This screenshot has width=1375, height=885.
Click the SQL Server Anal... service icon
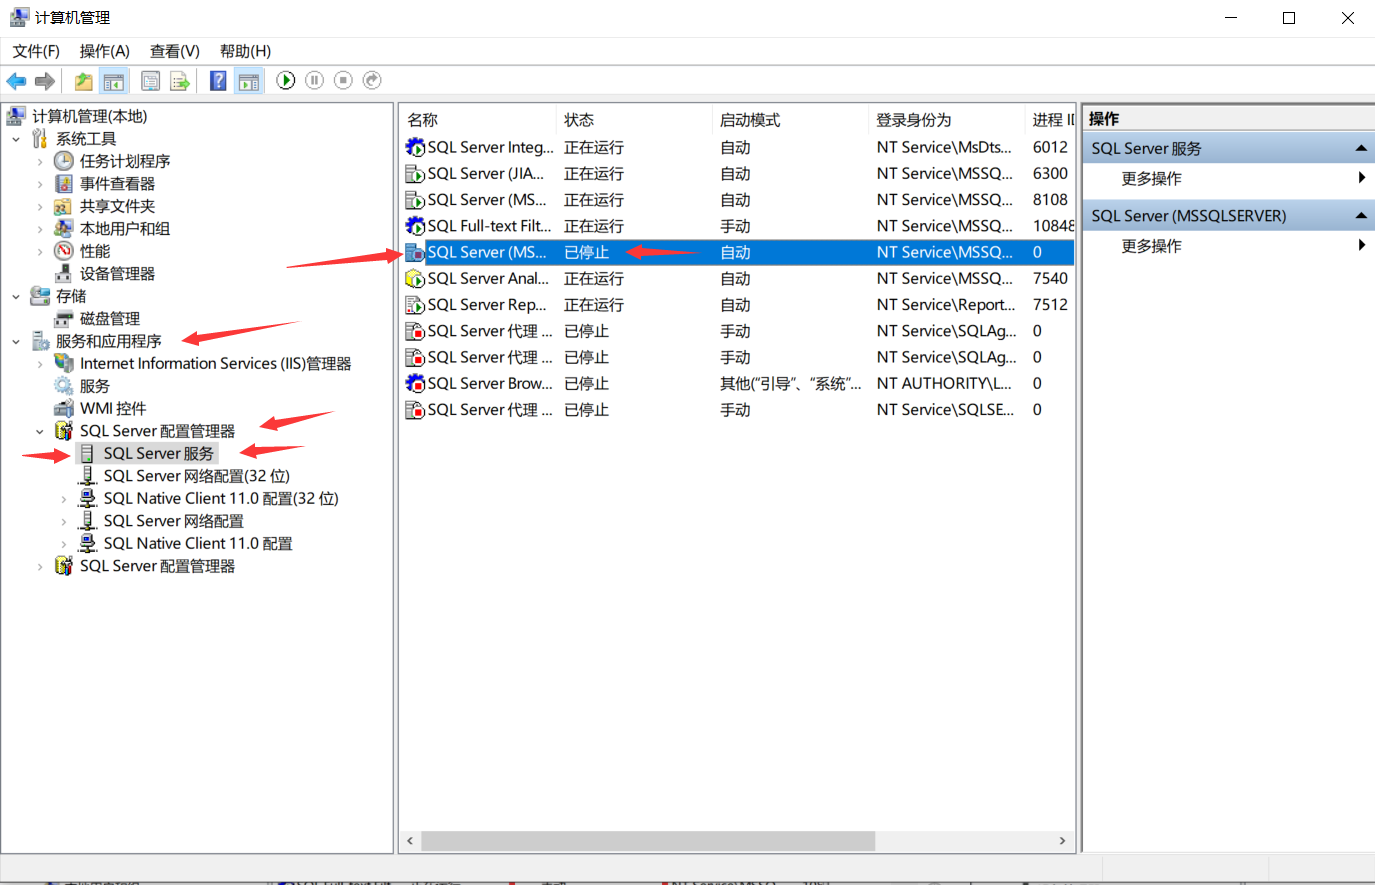tap(415, 278)
